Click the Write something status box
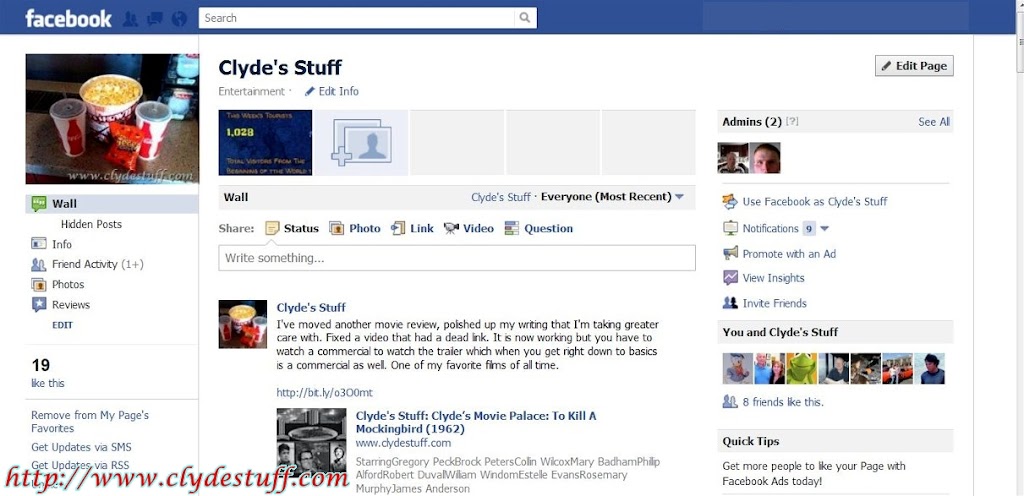The height and width of the screenshot is (496, 1024). [x=456, y=258]
